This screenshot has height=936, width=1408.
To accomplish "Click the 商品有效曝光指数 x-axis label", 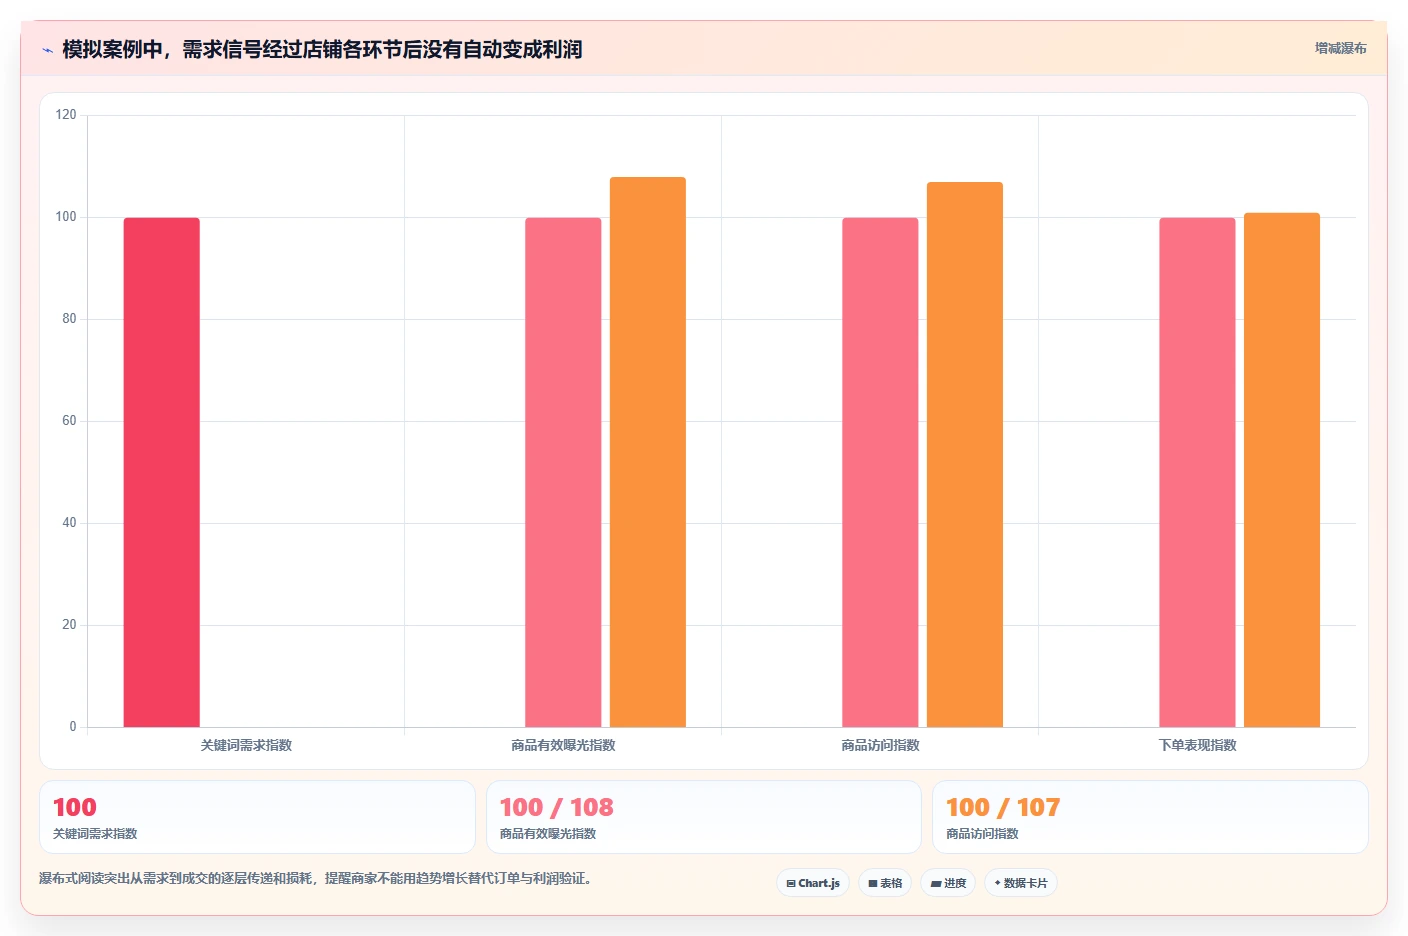I will pos(563,745).
